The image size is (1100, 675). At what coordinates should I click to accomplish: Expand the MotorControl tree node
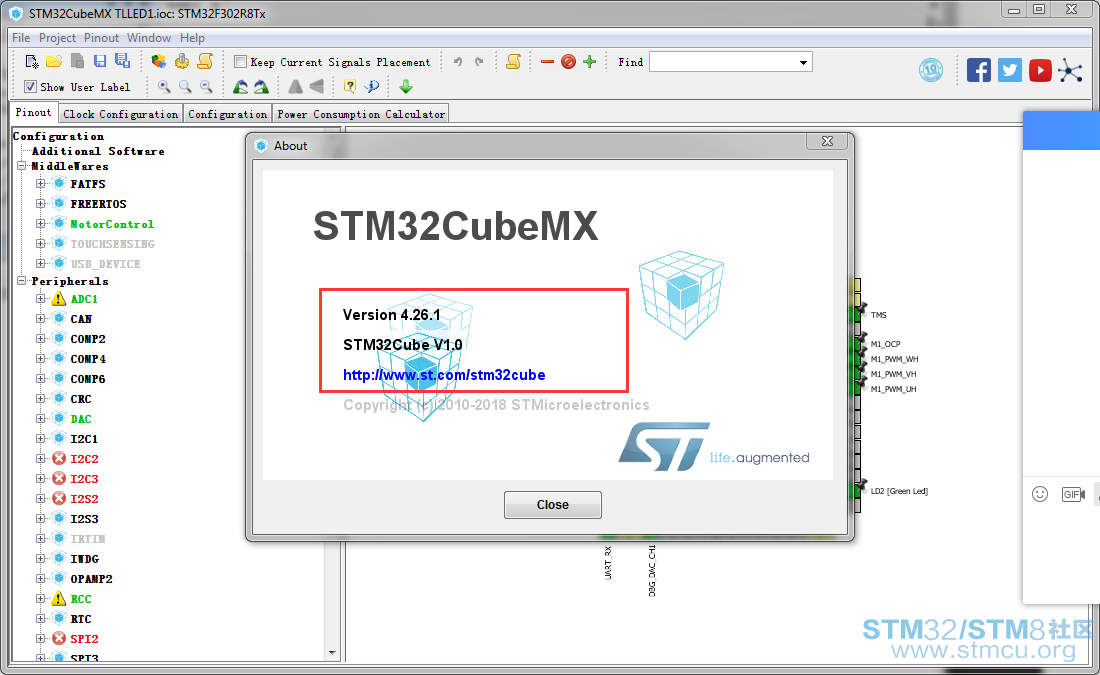pos(41,224)
